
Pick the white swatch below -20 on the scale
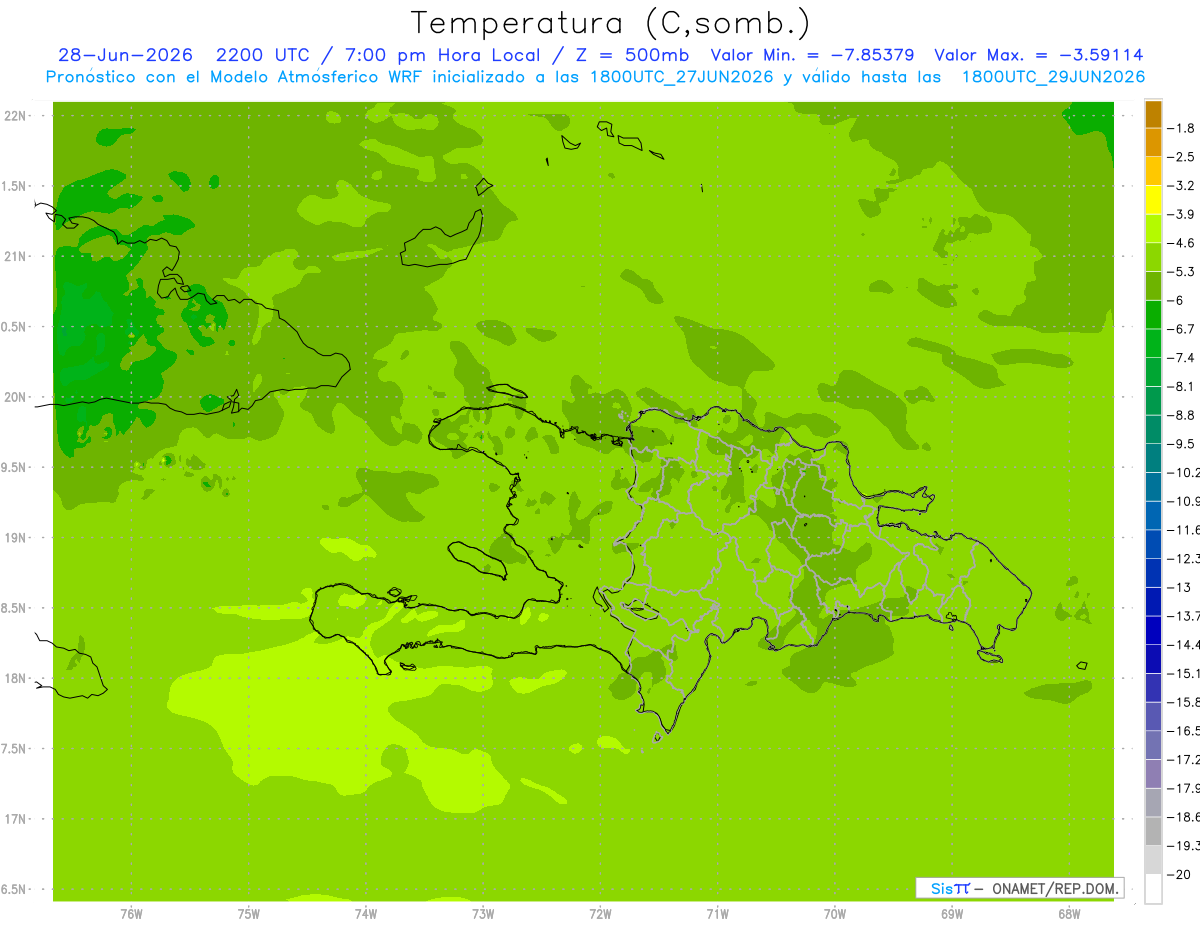tap(1153, 888)
